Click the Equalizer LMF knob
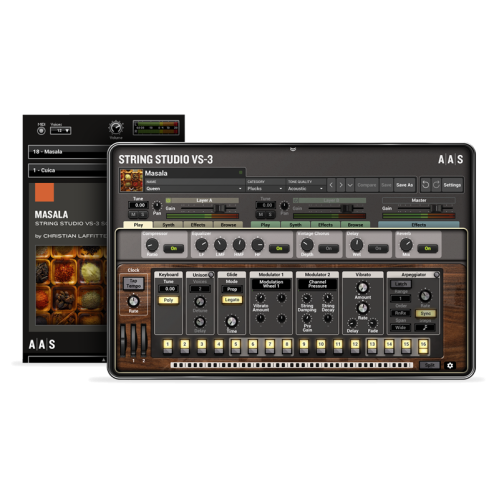499x500 pixels. coord(220,245)
